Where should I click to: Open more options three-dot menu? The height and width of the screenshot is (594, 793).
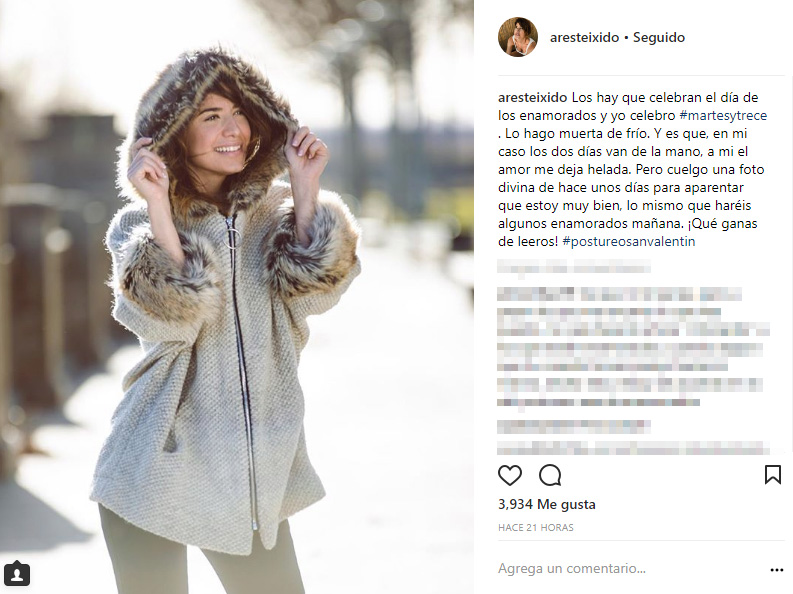click(x=776, y=570)
